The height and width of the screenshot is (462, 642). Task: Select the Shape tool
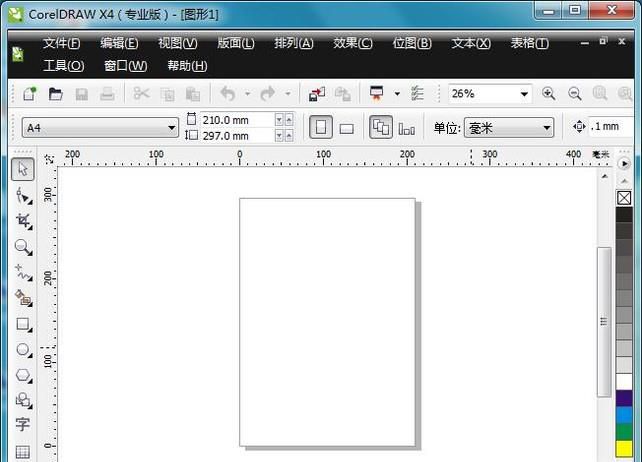[22, 195]
